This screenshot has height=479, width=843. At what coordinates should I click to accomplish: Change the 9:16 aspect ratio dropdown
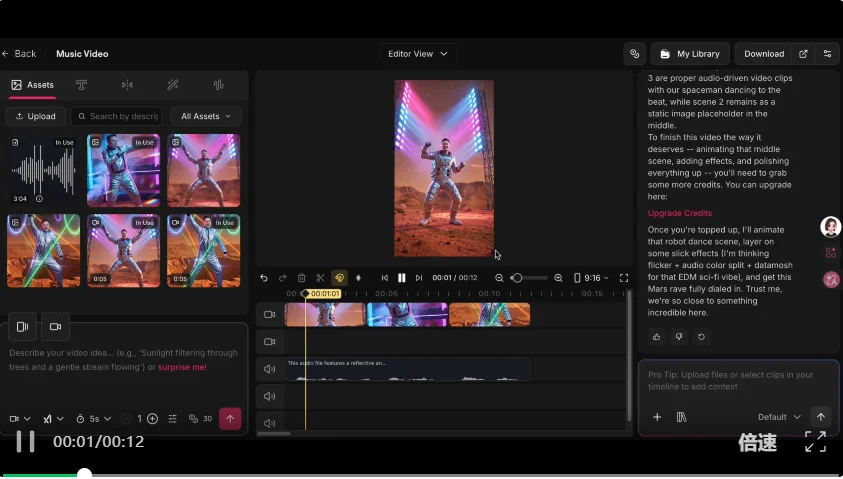tap(591, 278)
